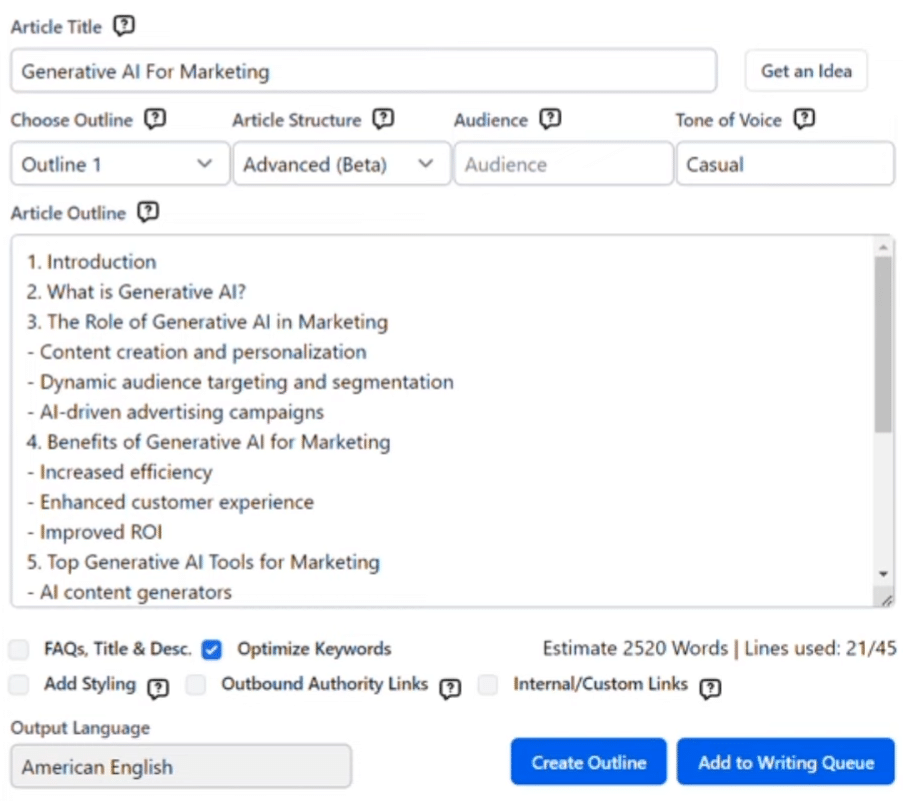This screenshot has width=903, height=801.
Task: Click the outline textarea resize handle
Action: (886, 599)
